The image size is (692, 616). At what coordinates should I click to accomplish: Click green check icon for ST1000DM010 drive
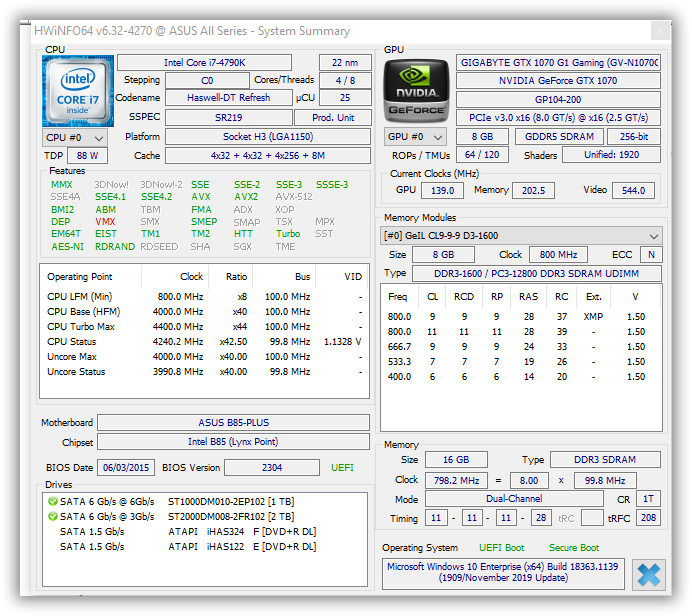pos(53,502)
